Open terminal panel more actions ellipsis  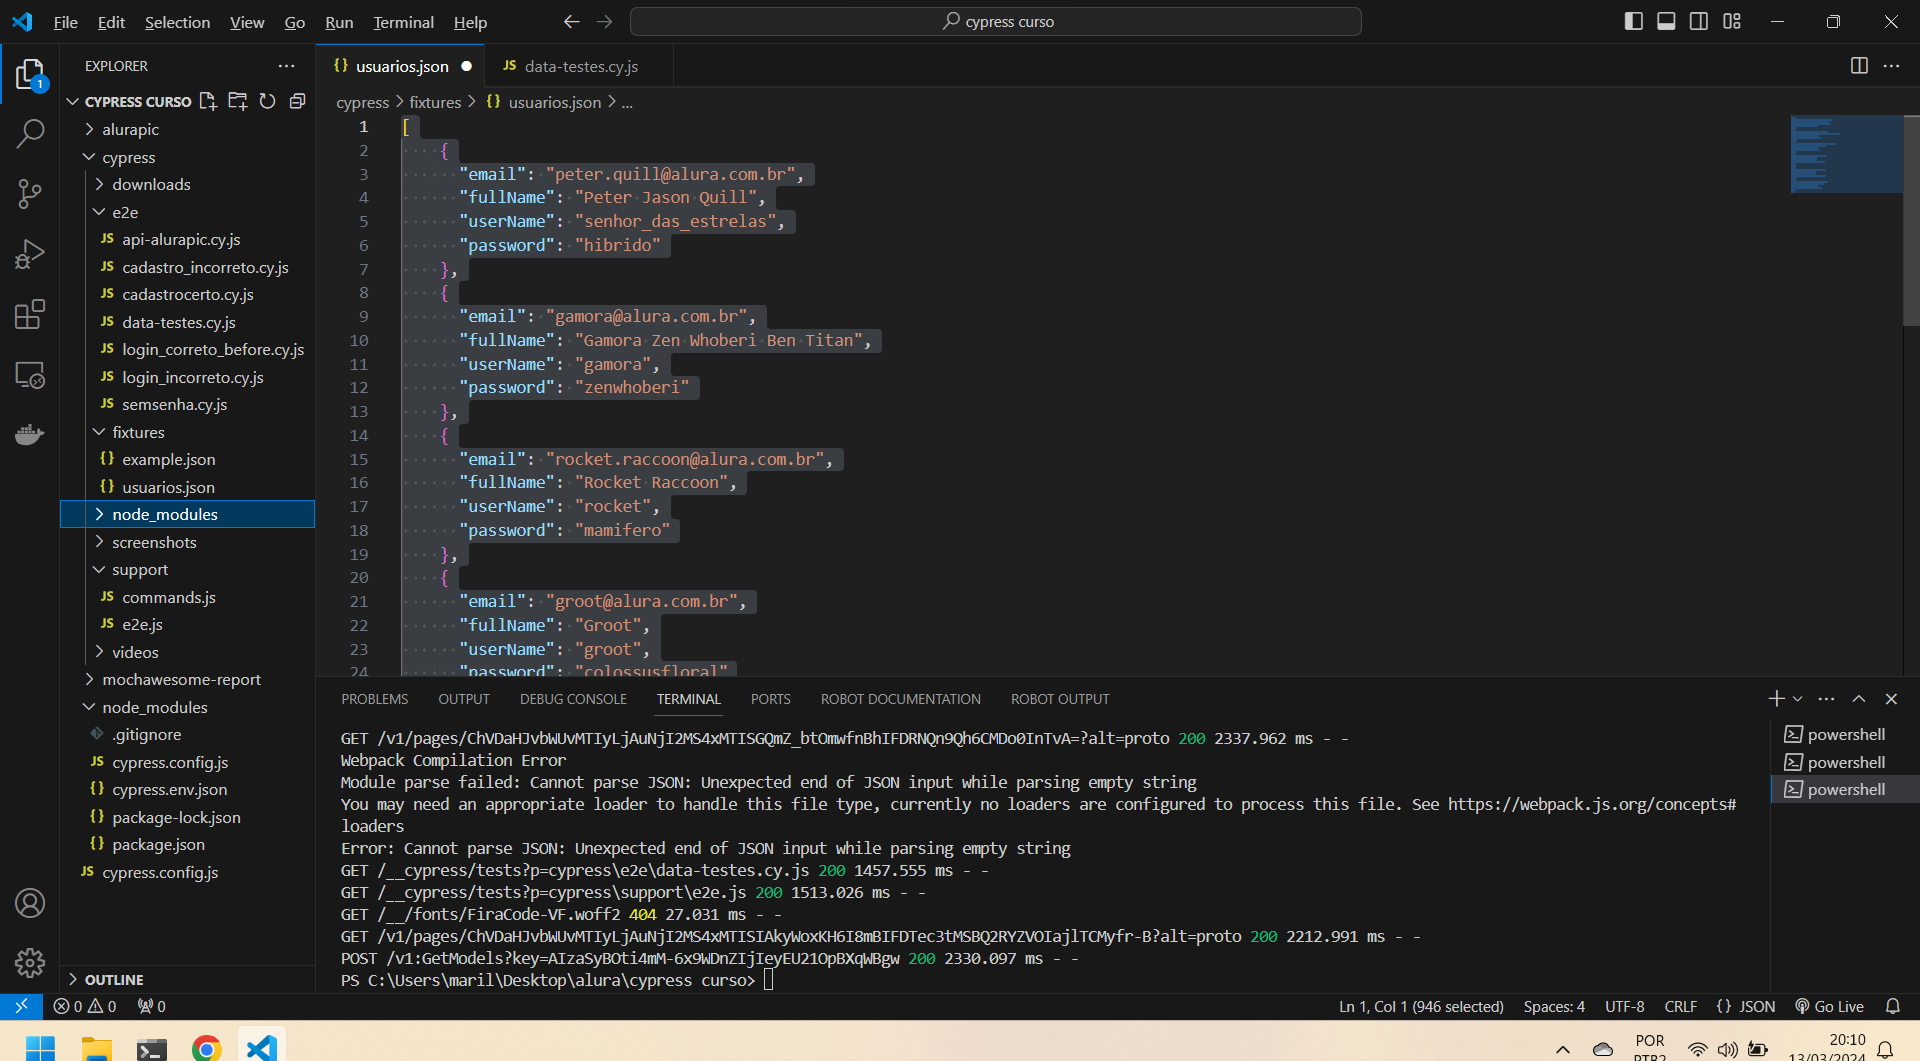pyautogui.click(x=1826, y=699)
